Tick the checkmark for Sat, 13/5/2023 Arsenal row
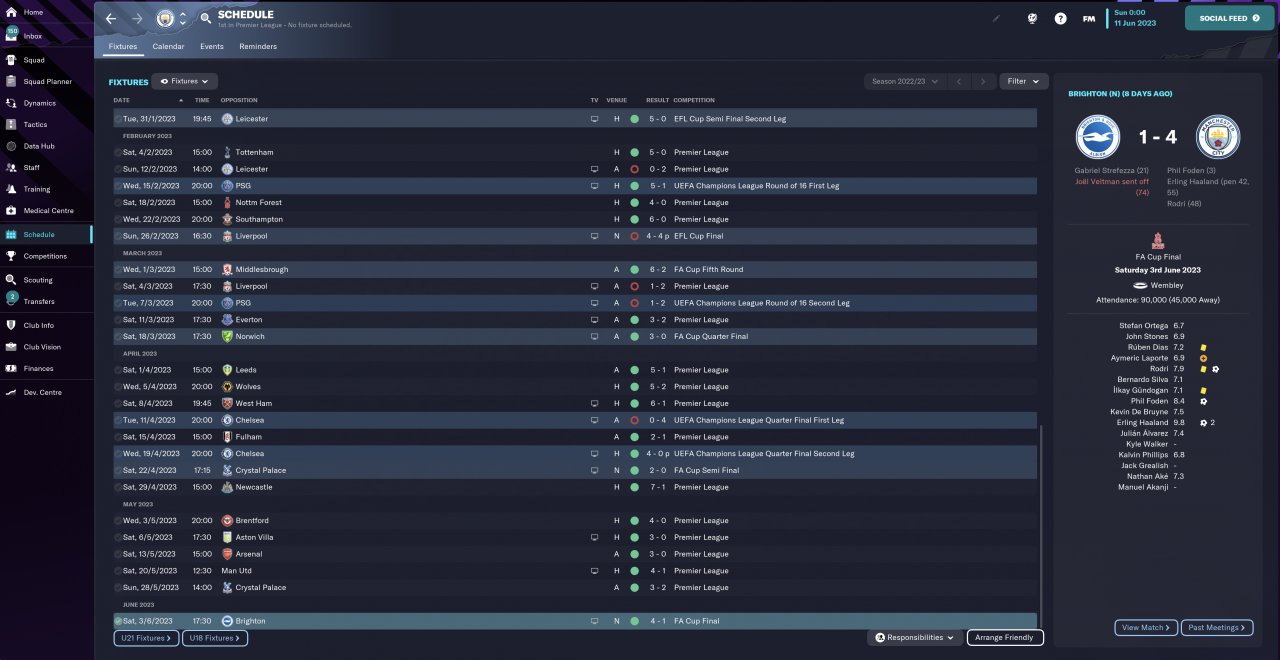 118,554
